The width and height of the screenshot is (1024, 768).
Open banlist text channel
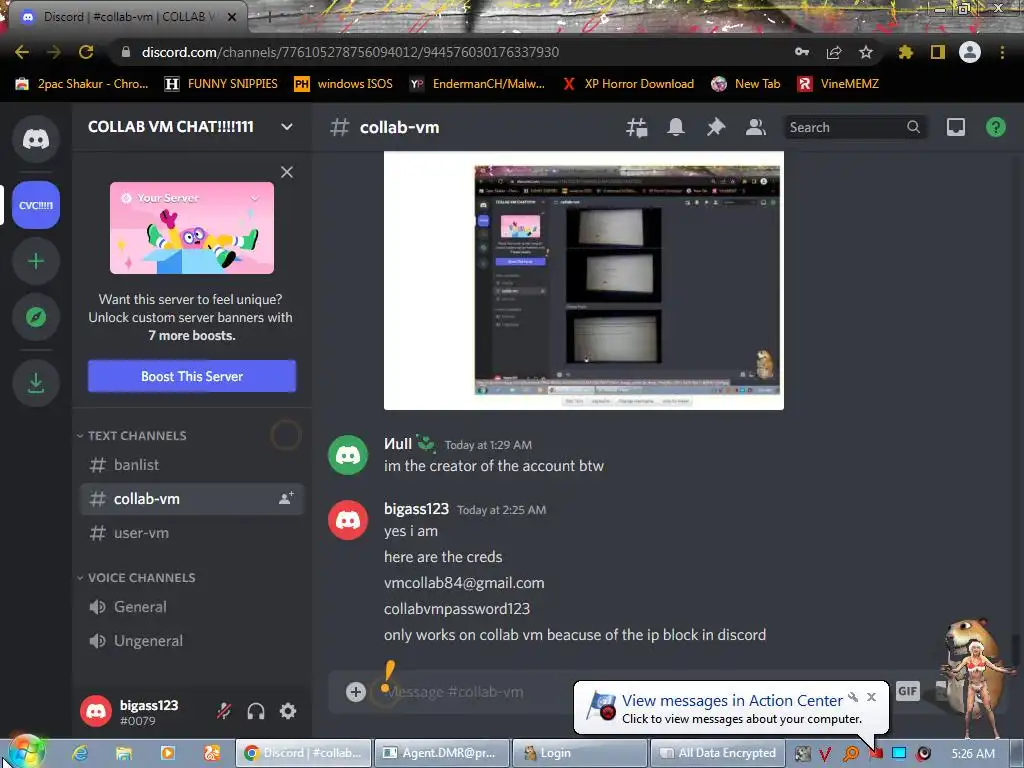click(x=192, y=465)
